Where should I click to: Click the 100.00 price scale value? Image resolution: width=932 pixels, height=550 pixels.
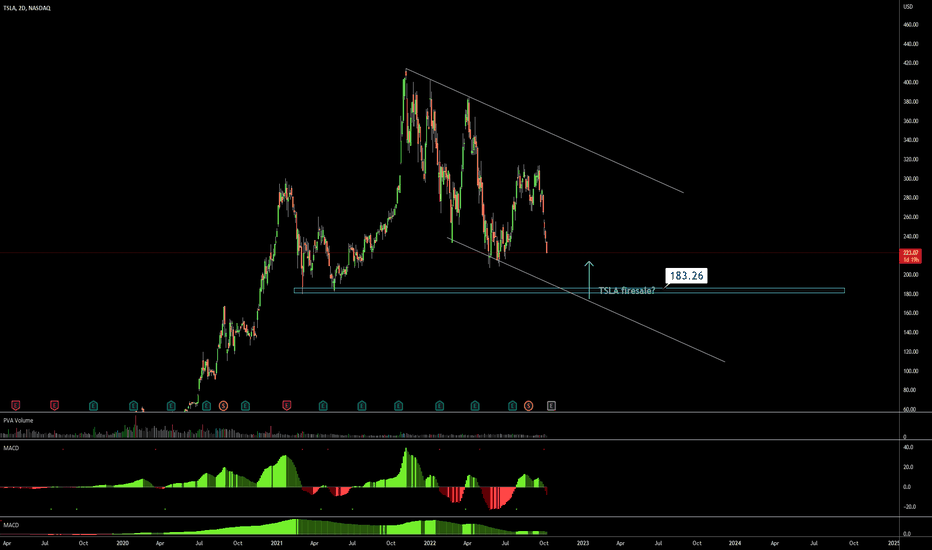click(x=911, y=371)
